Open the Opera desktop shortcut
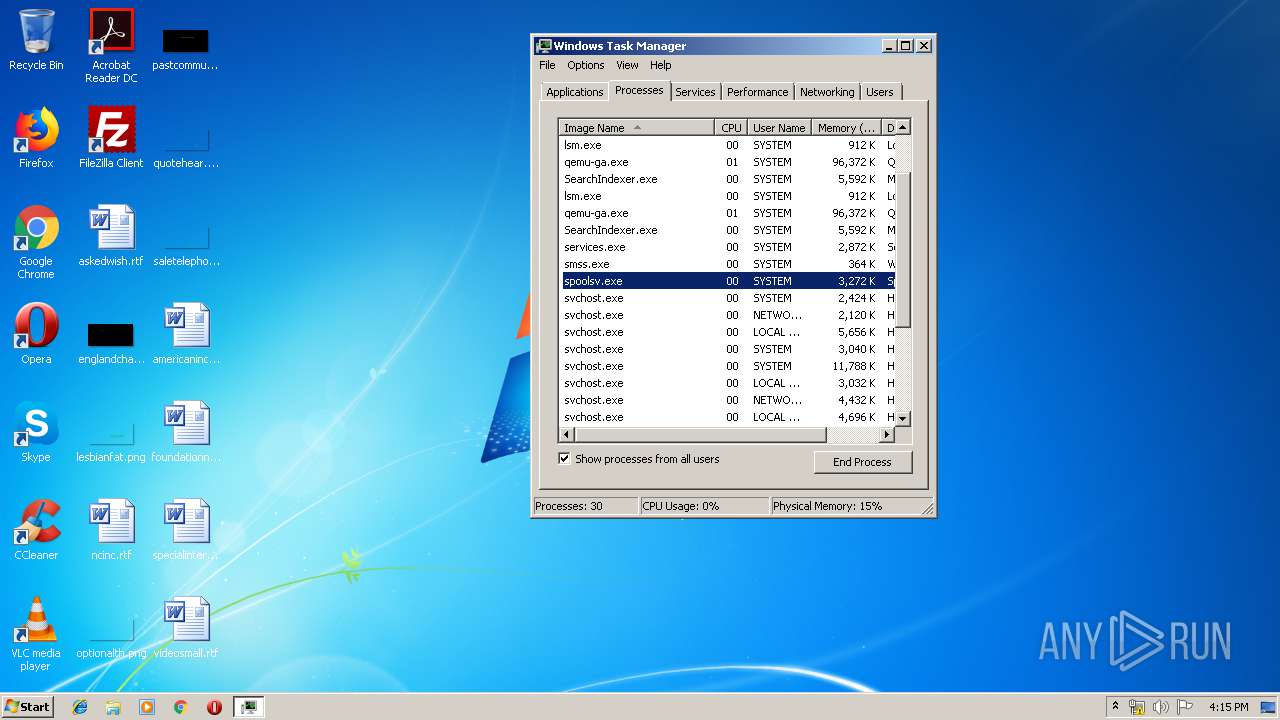1280x720 pixels. 36,334
